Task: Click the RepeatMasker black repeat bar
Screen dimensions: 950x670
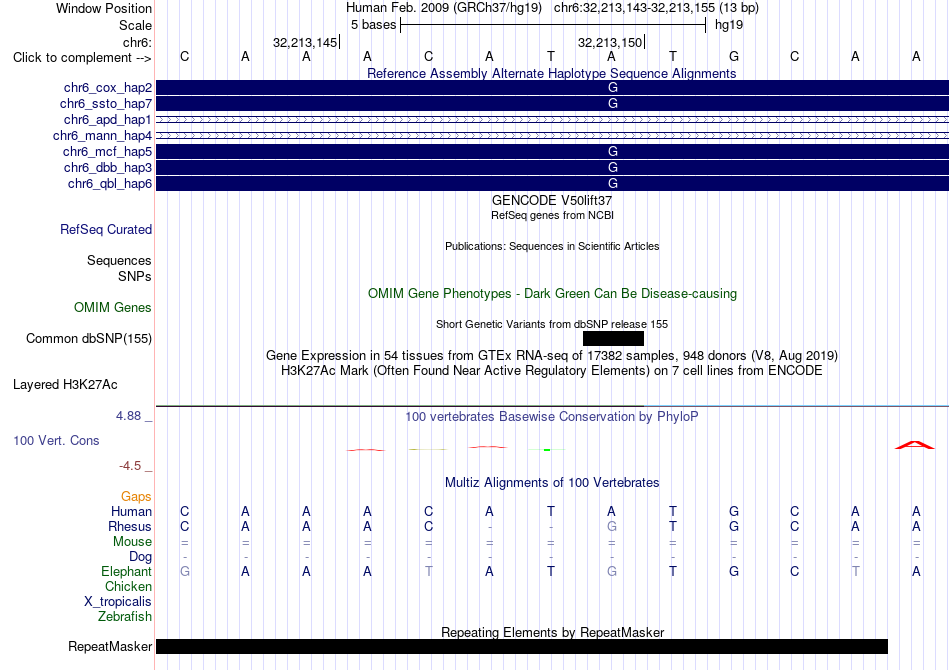Action: pyautogui.click(x=522, y=646)
